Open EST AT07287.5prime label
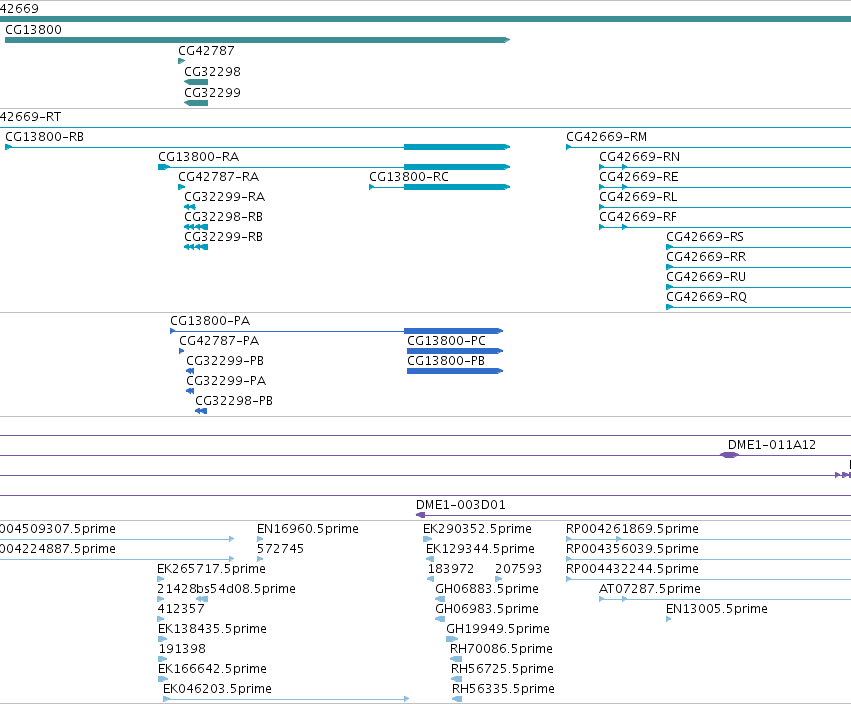851x704 pixels. (650, 589)
